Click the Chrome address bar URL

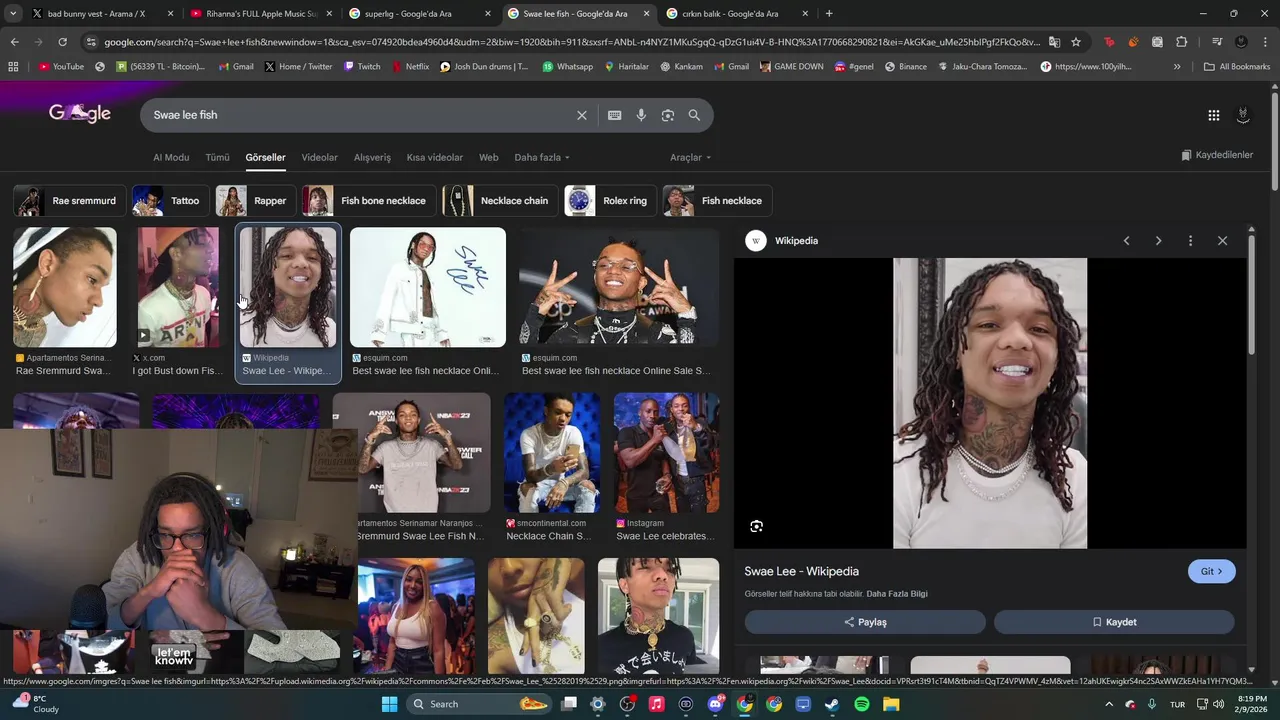coord(572,42)
